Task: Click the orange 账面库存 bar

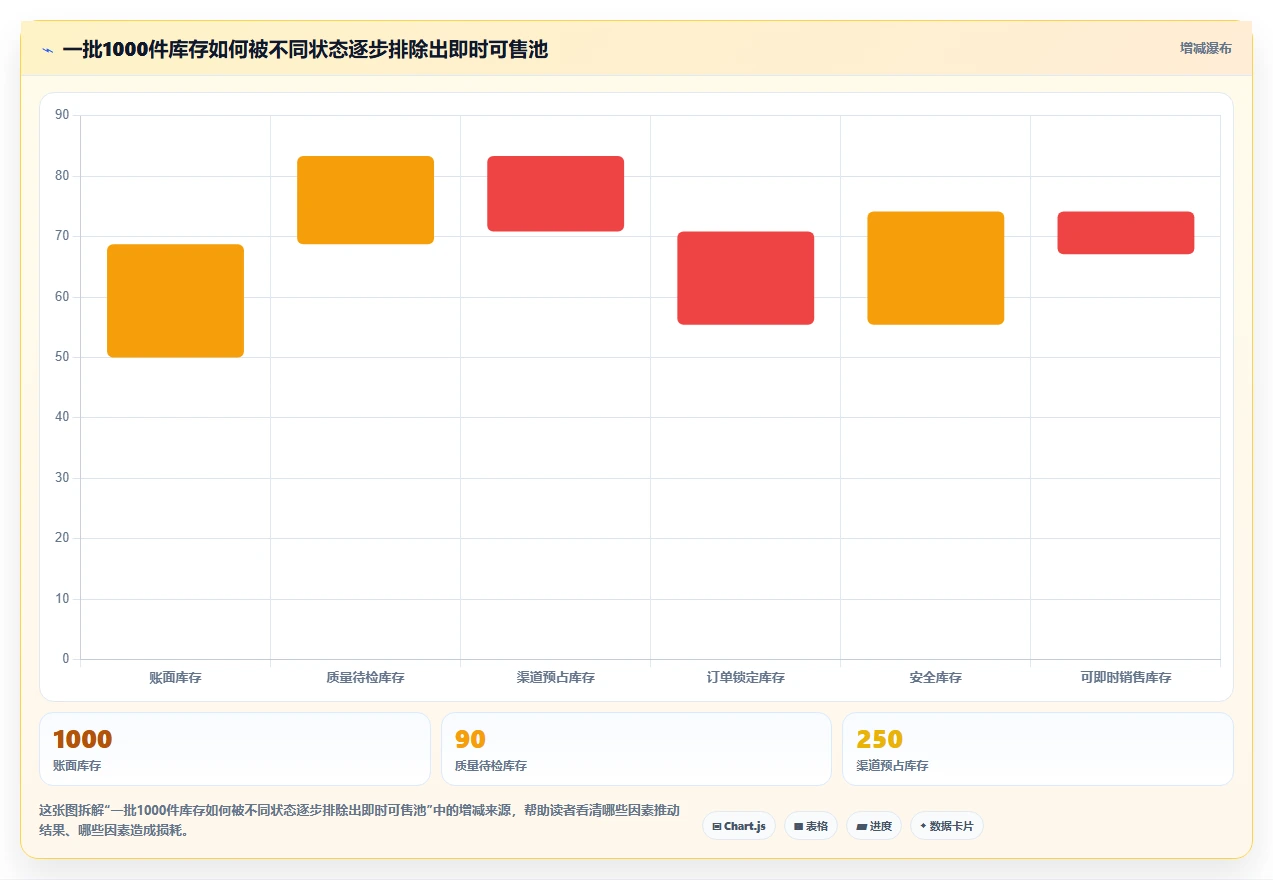Action: tap(175, 301)
